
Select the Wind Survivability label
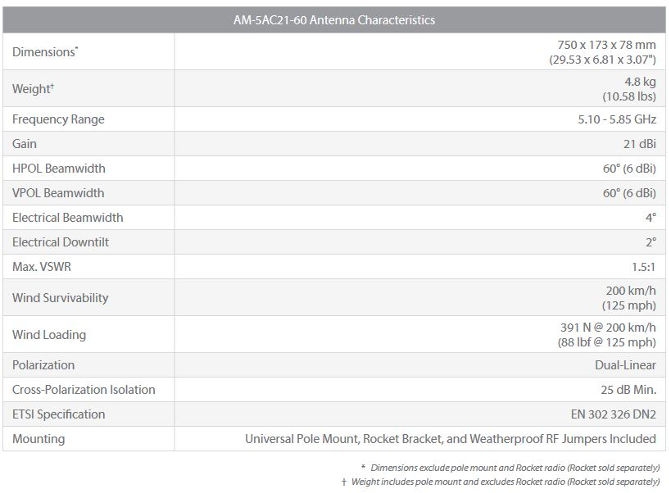[x=60, y=298]
